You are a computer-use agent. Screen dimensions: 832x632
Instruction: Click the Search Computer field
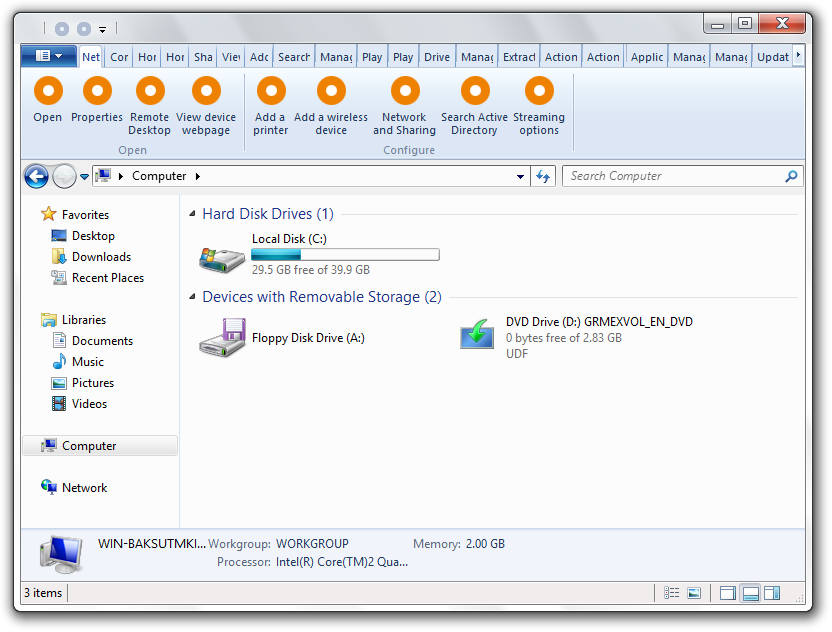[683, 176]
